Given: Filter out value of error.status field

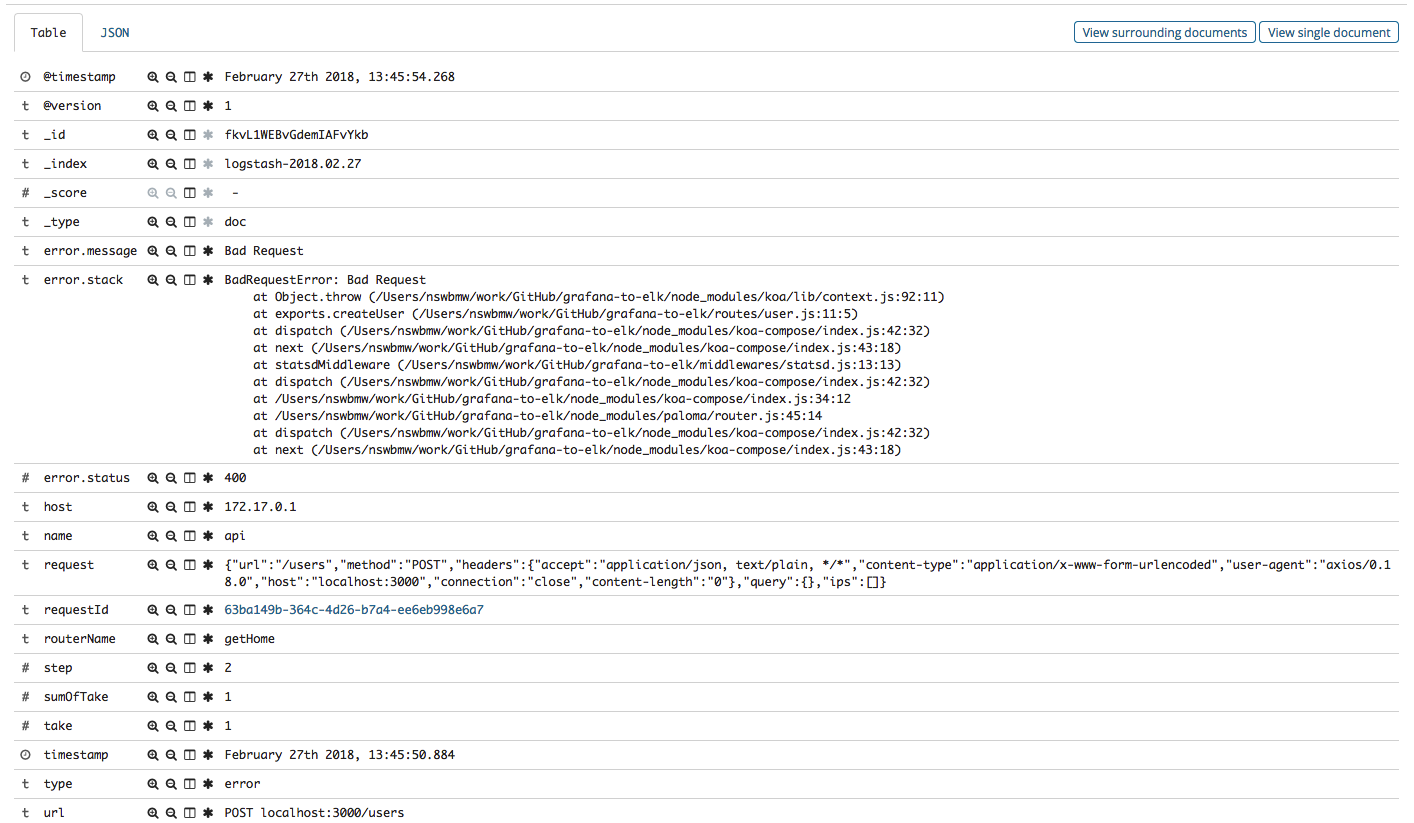Looking at the screenshot, I should point(171,478).
